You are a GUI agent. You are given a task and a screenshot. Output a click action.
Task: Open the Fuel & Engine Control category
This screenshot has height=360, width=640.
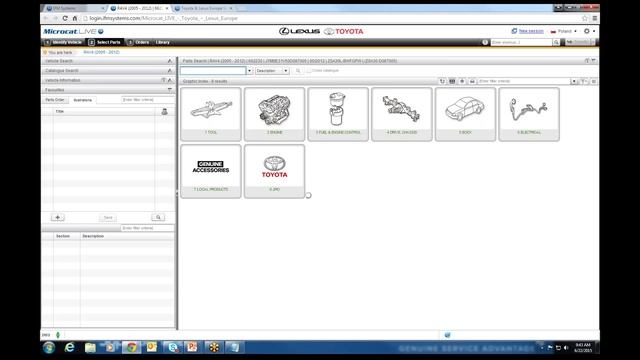338,114
